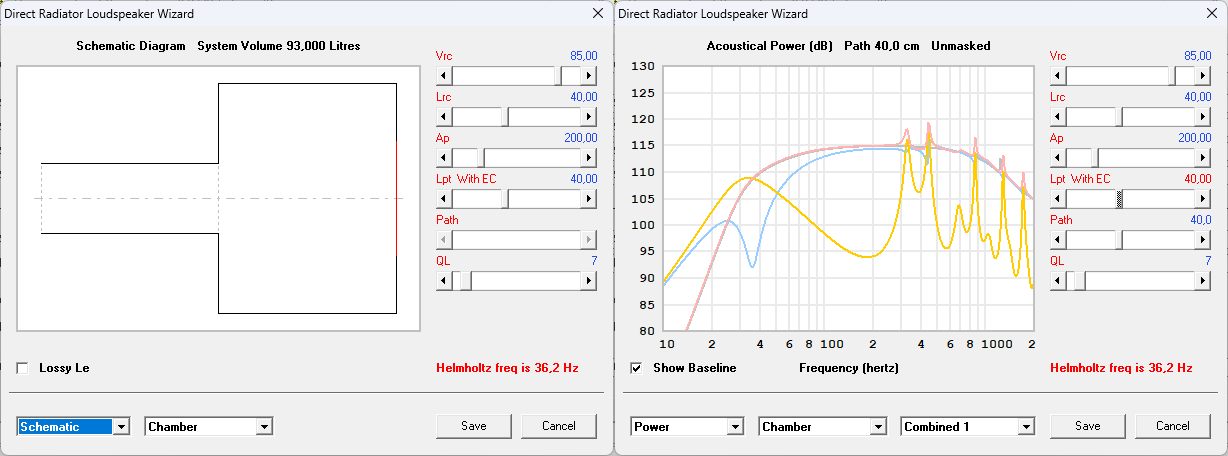Increase QL with right arrow, left window
This screenshot has height=456, width=1228.
pos(589,281)
